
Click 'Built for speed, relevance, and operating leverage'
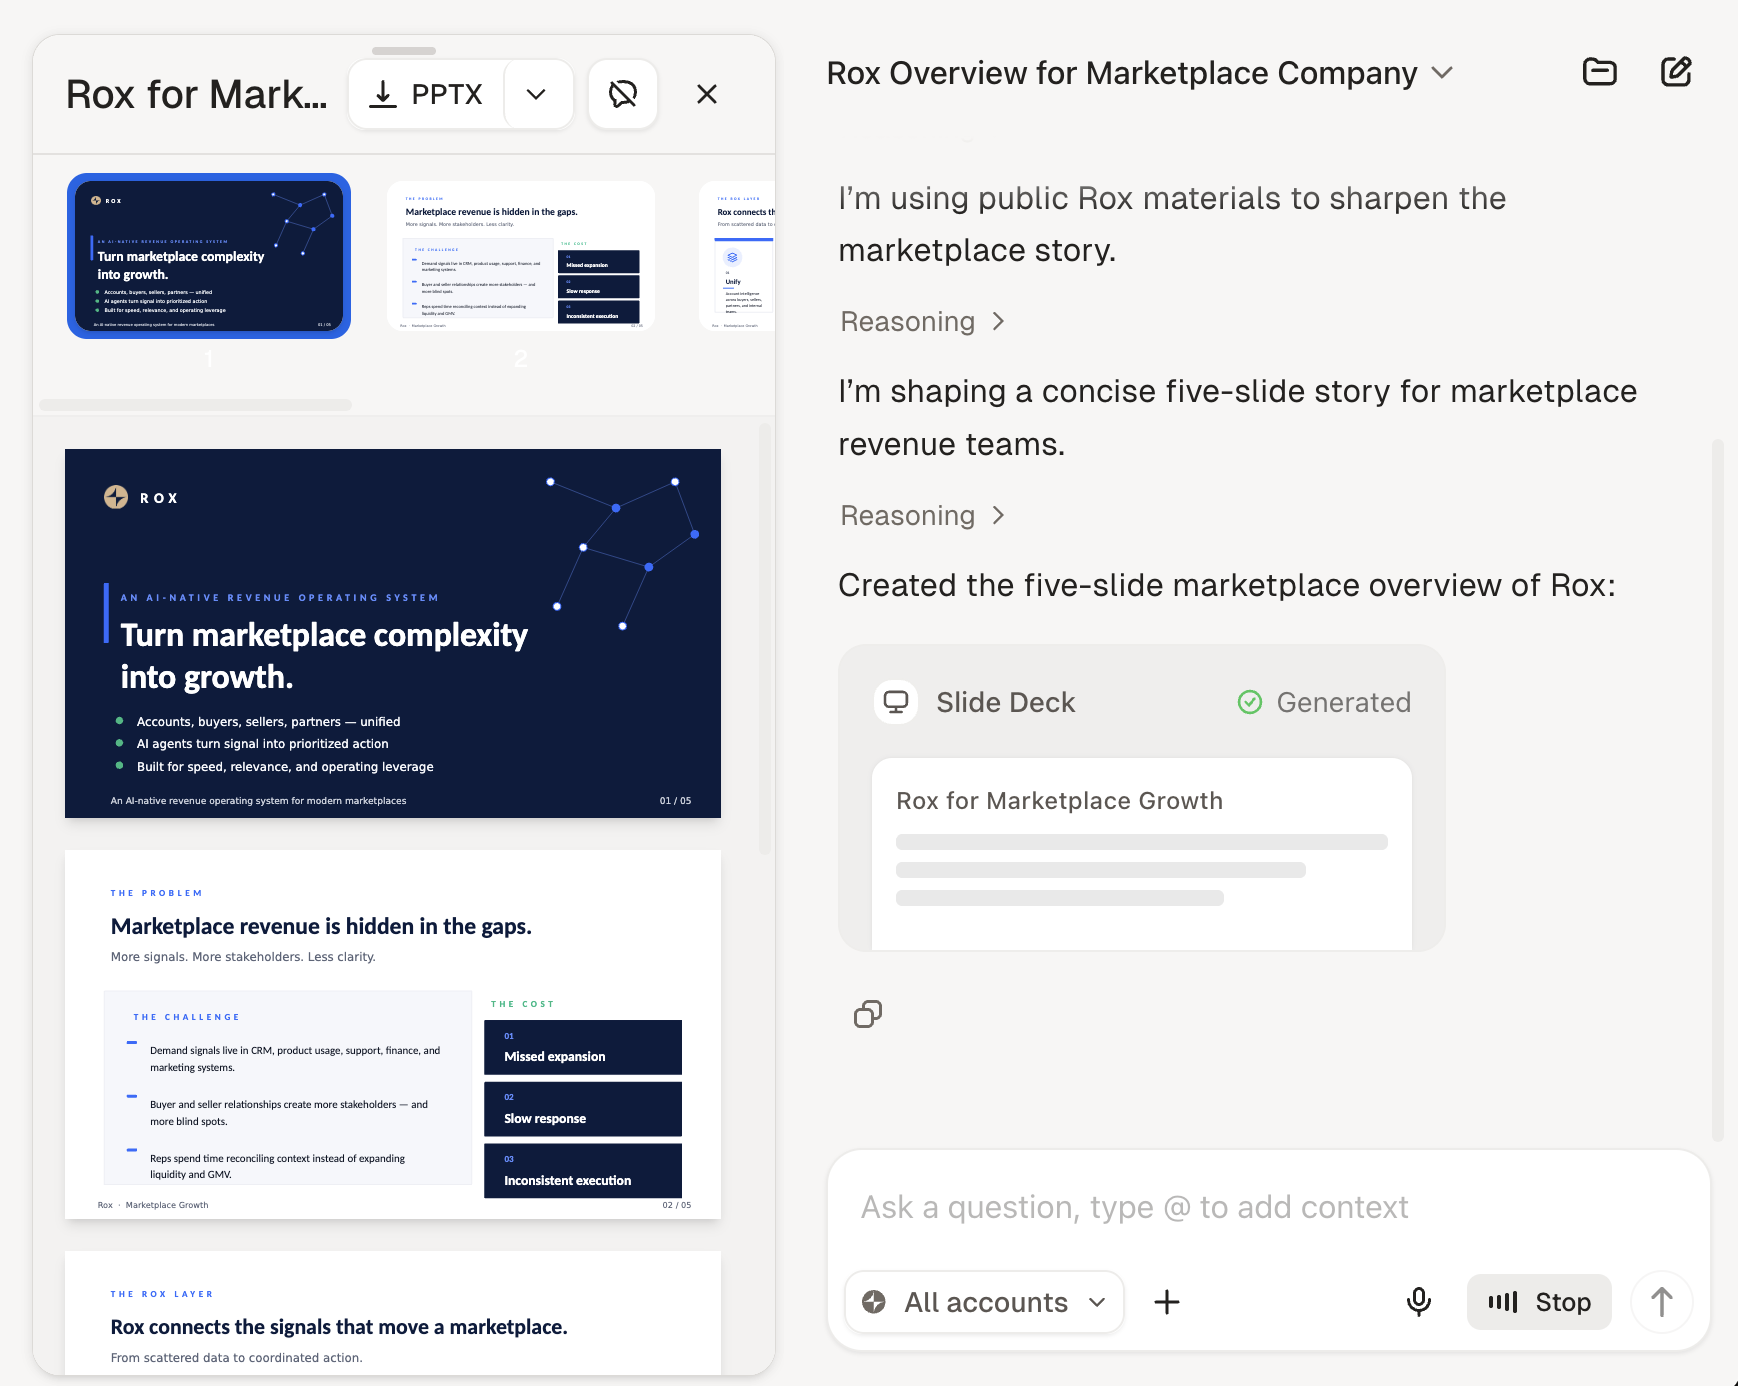285,767
